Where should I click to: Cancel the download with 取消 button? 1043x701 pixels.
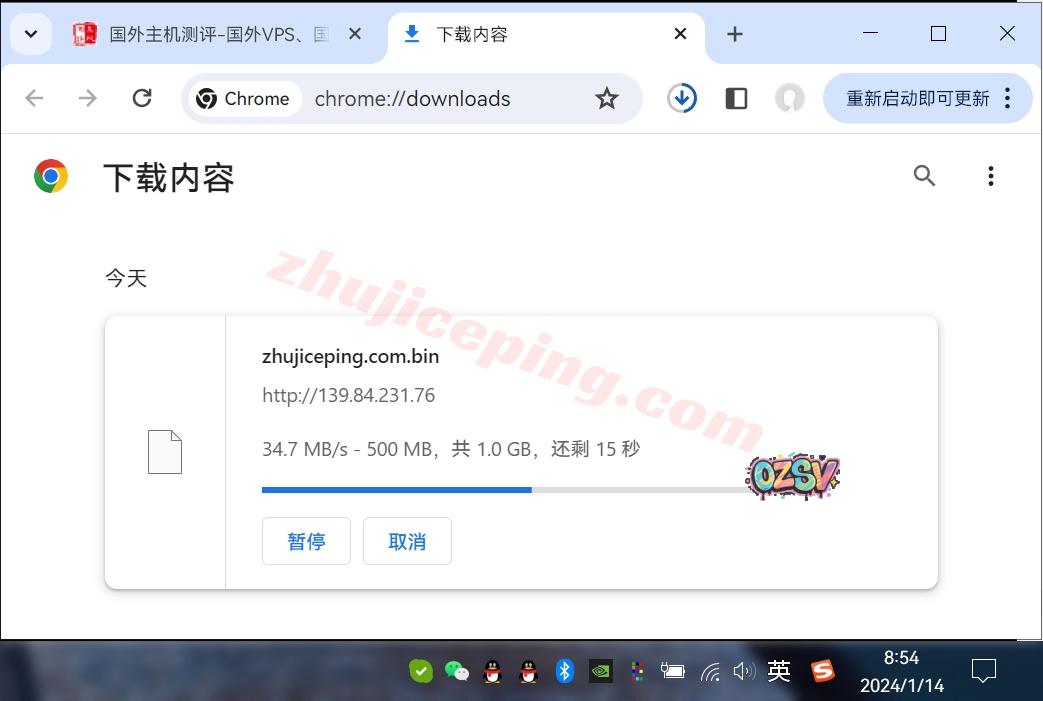click(x=407, y=541)
